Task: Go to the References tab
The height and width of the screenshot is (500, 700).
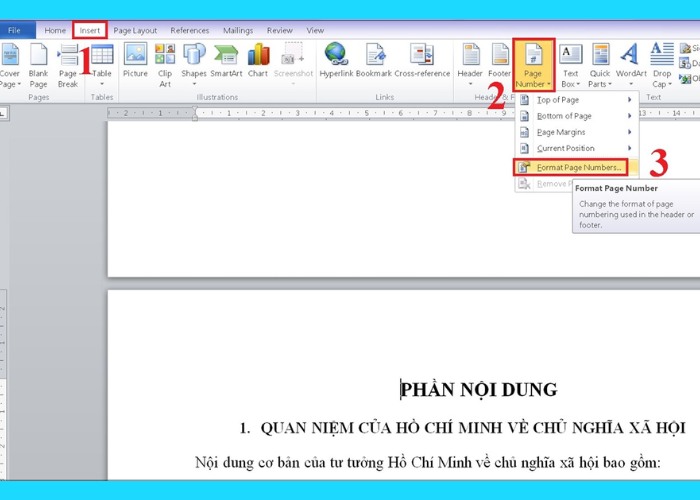Action: pos(189,30)
